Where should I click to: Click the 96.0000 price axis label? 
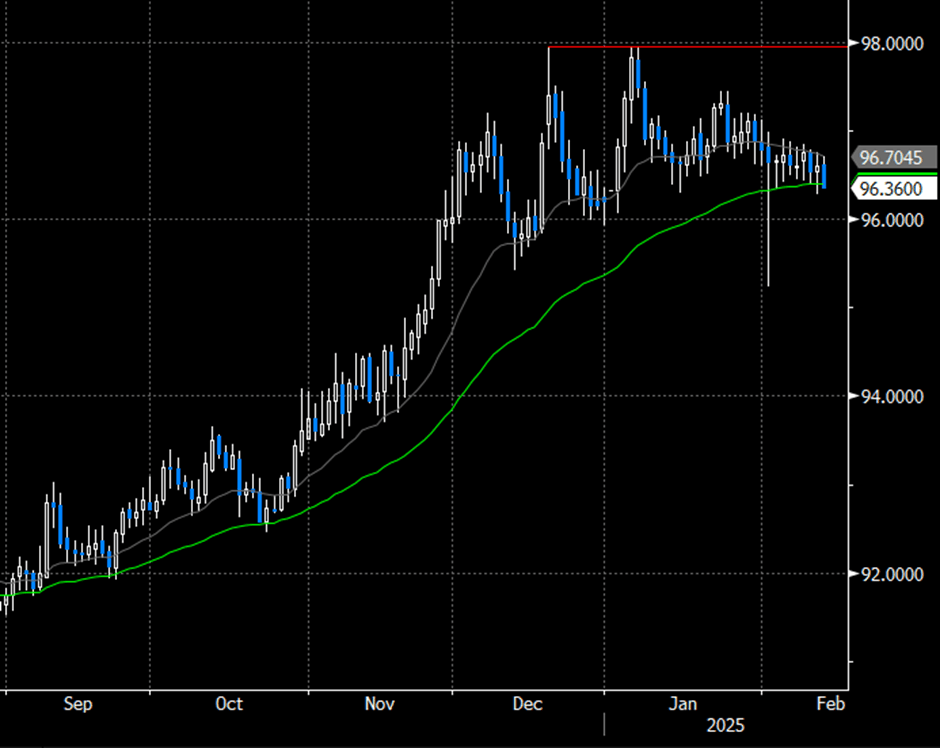tap(891, 220)
